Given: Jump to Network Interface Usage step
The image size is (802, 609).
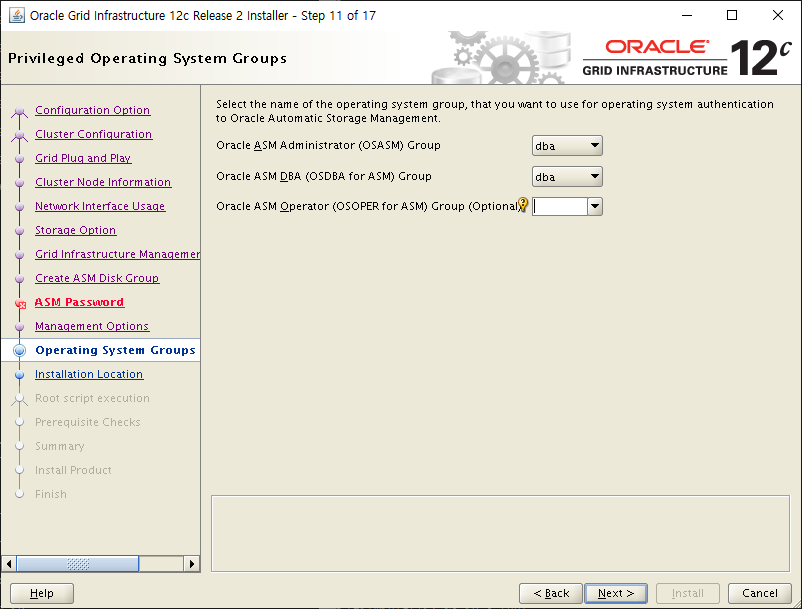Looking at the screenshot, I should (x=100, y=206).
